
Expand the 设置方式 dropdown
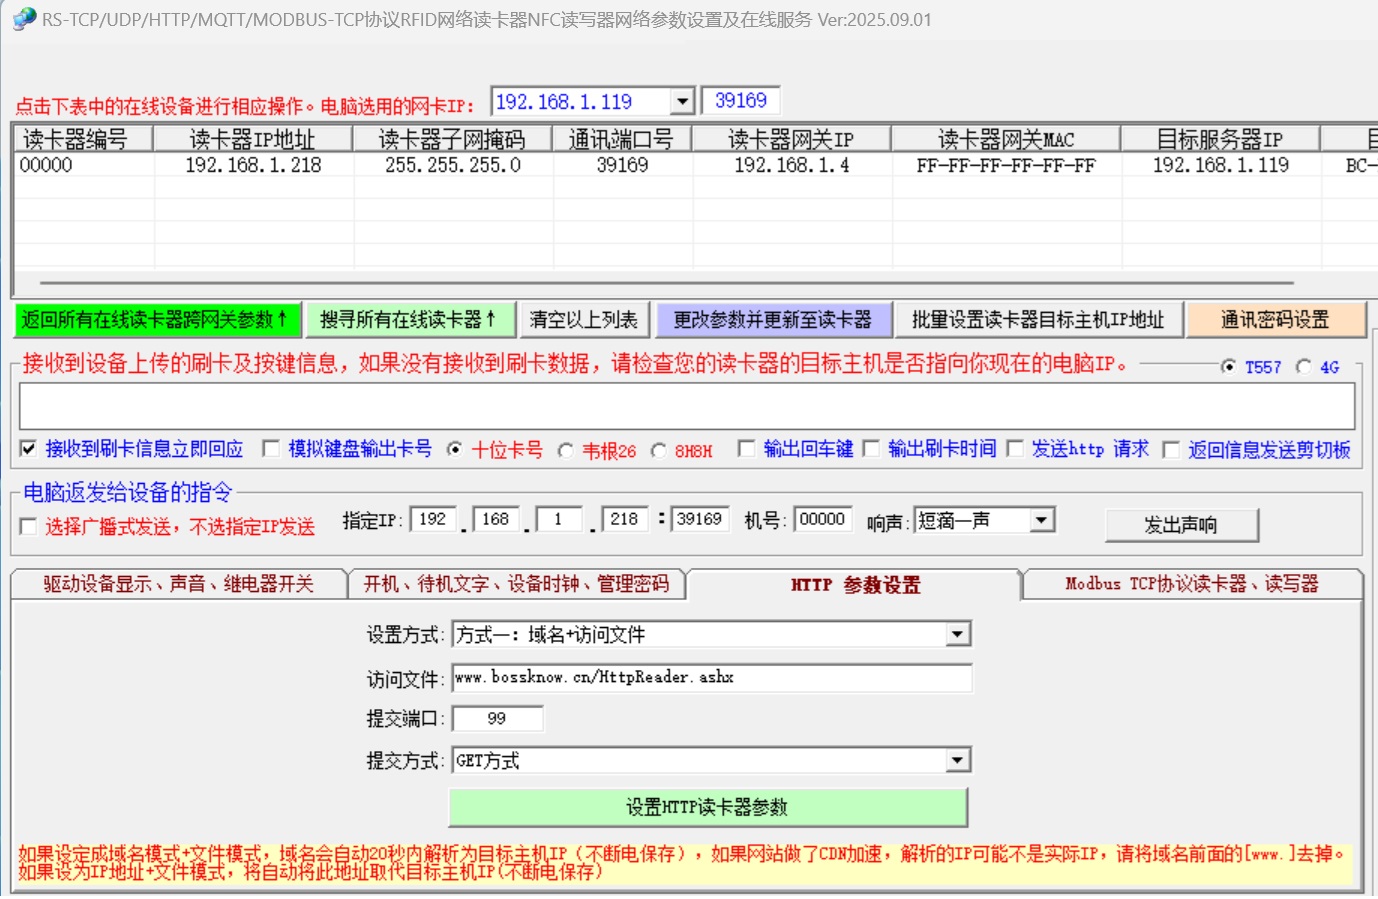pyautogui.click(x=957, y=635)
